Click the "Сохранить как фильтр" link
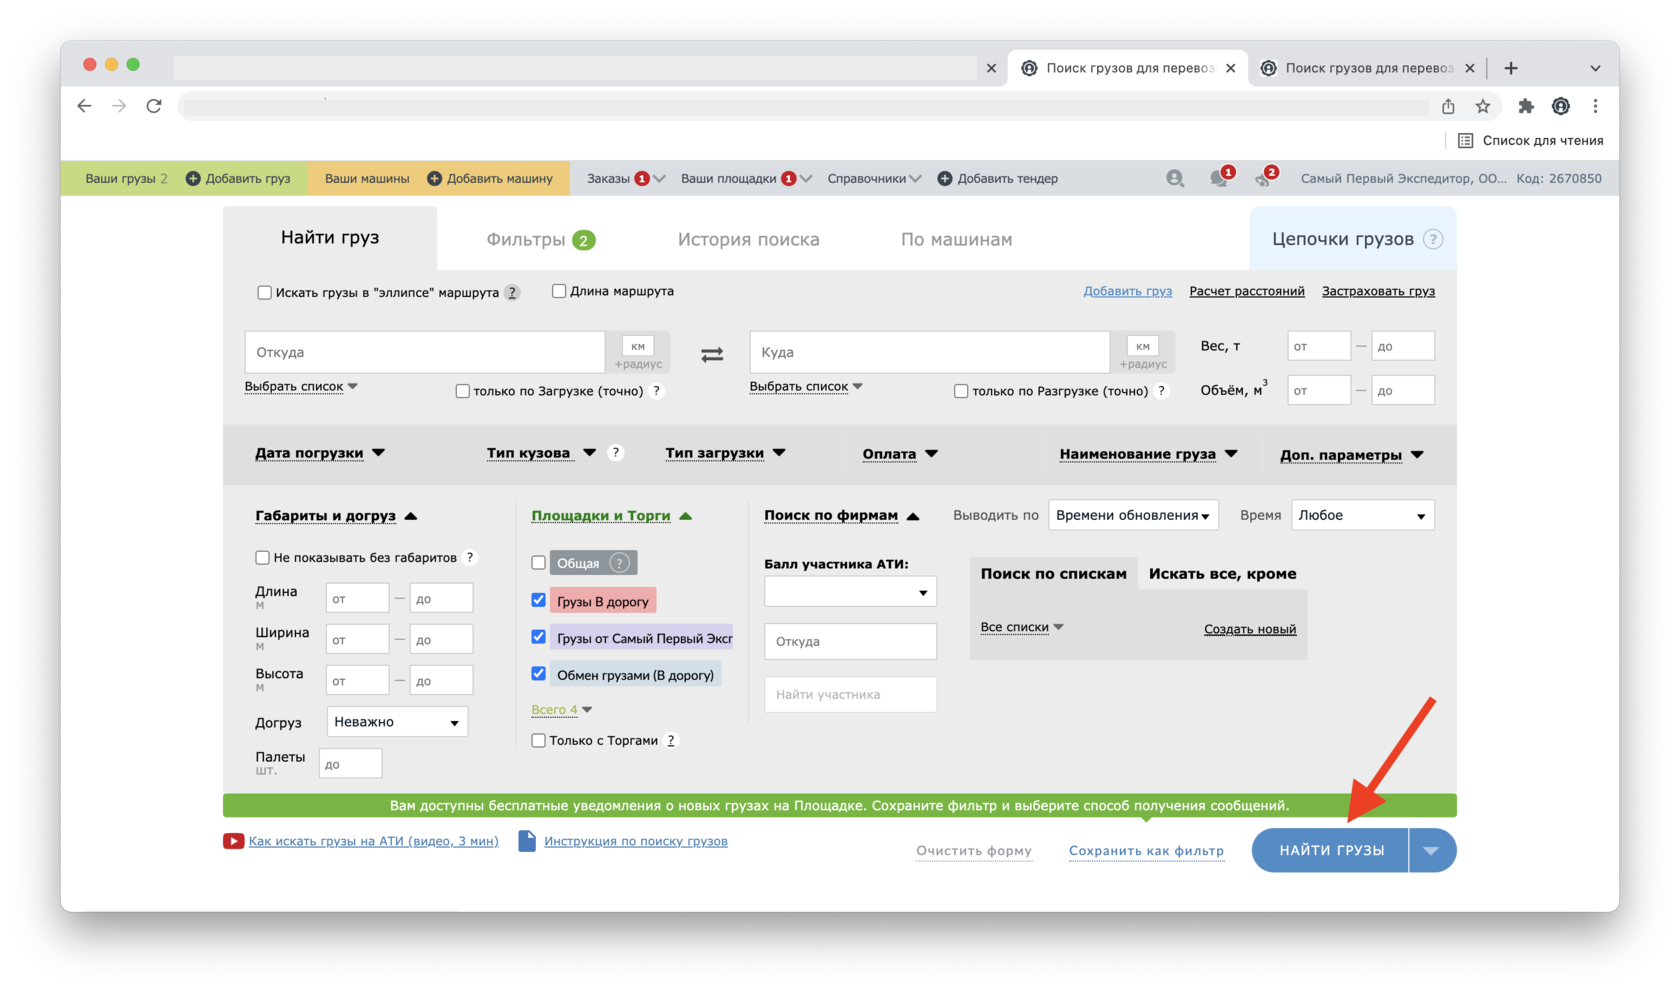Viewport: 1680px width, 992px height. click(x=1146, y=851)
